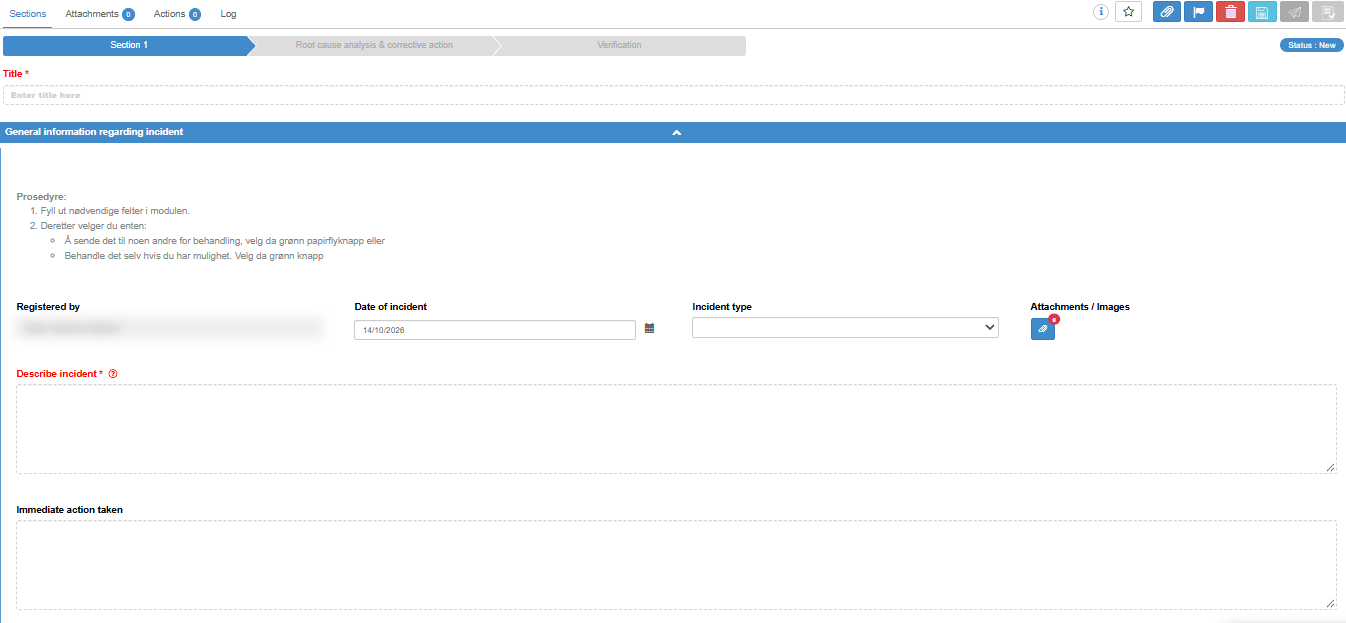The height and width of the screenshot is (623, 1346).
Task: Click the 'Incident type' label
Action: (x=722, y=307)
